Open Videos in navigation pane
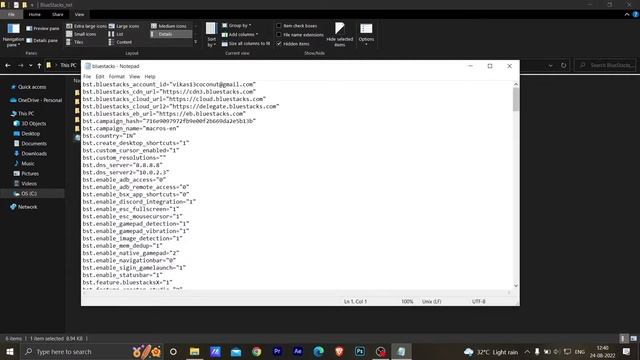640x360 pixels. coord(25,184)
